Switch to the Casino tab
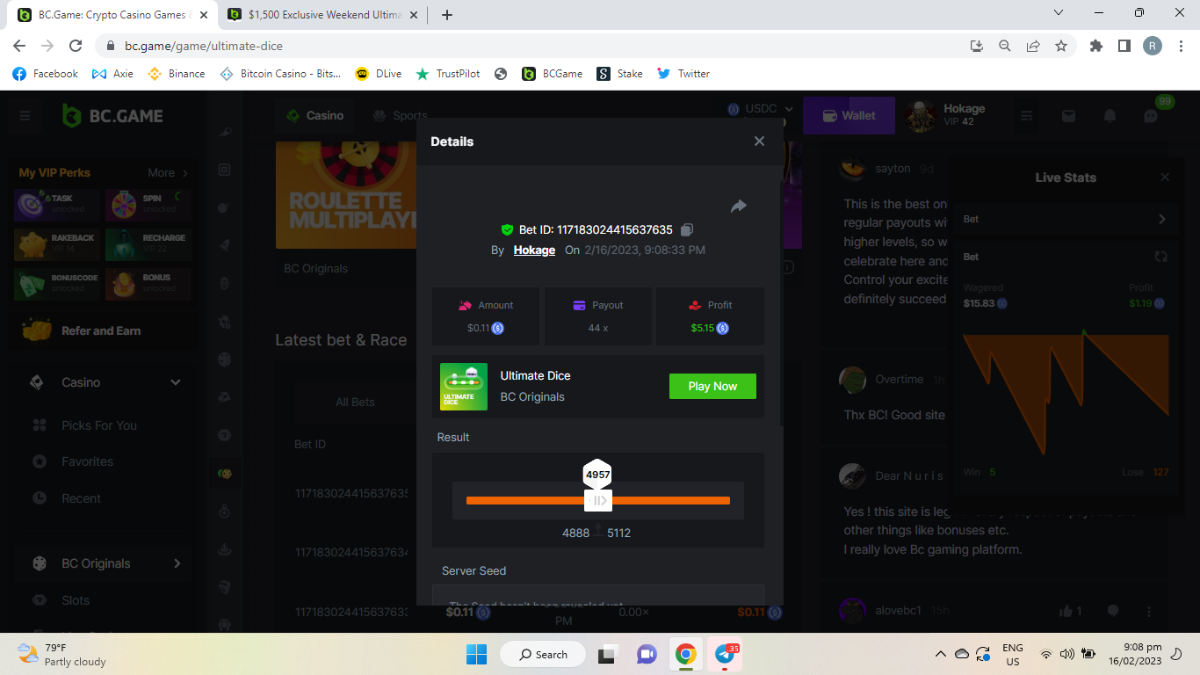 click(316, 116)
